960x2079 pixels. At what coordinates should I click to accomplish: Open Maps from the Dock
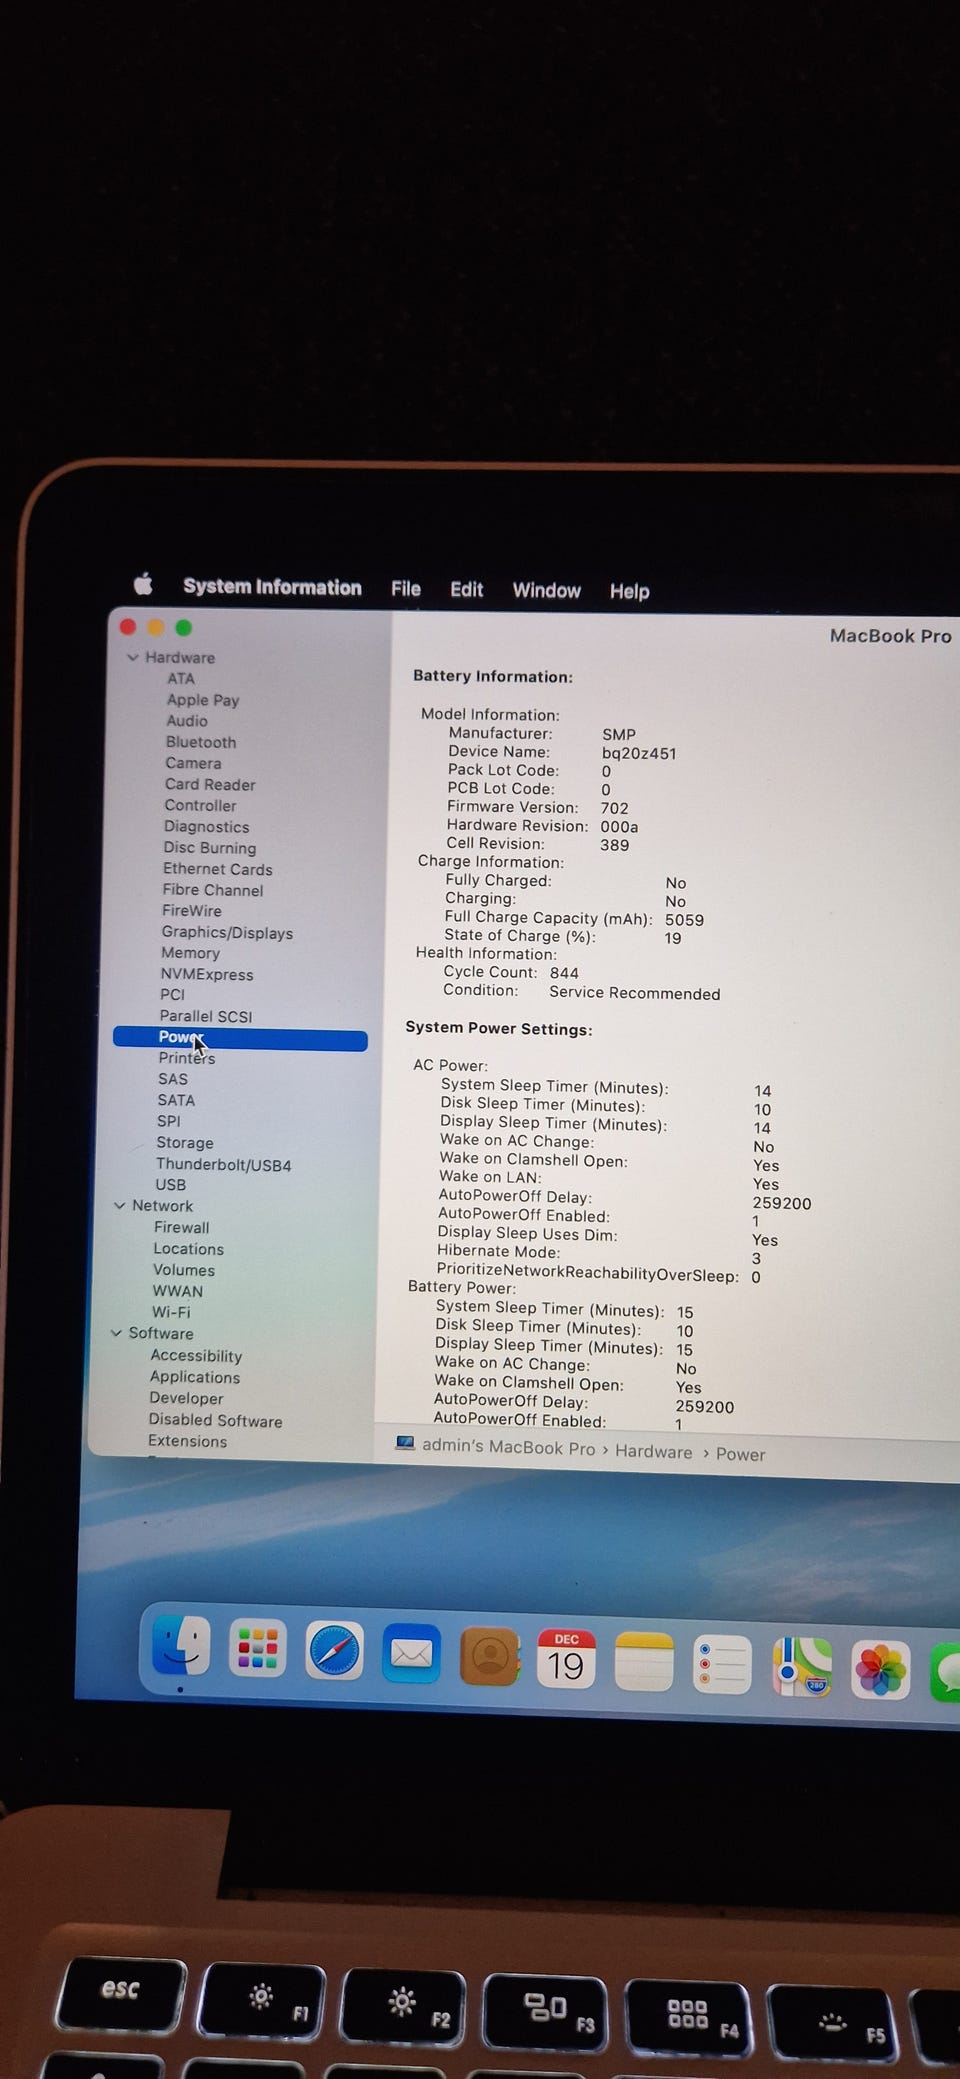pos(801,1667)
